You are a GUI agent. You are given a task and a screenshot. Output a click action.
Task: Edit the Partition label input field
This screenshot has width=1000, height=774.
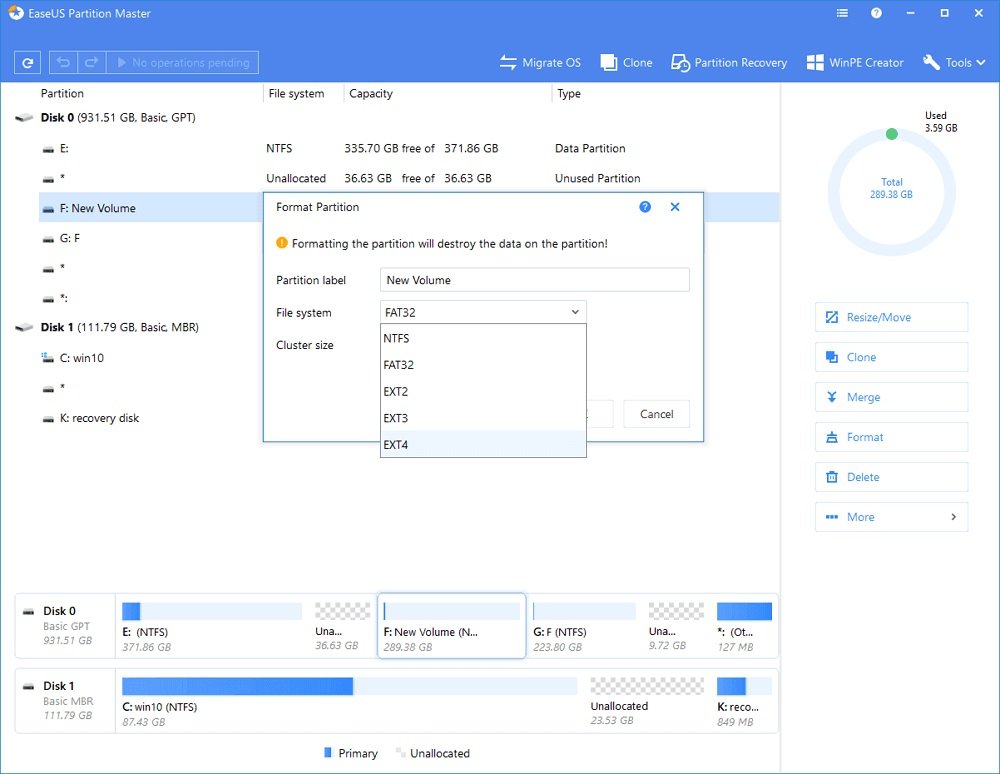[534, 280]
